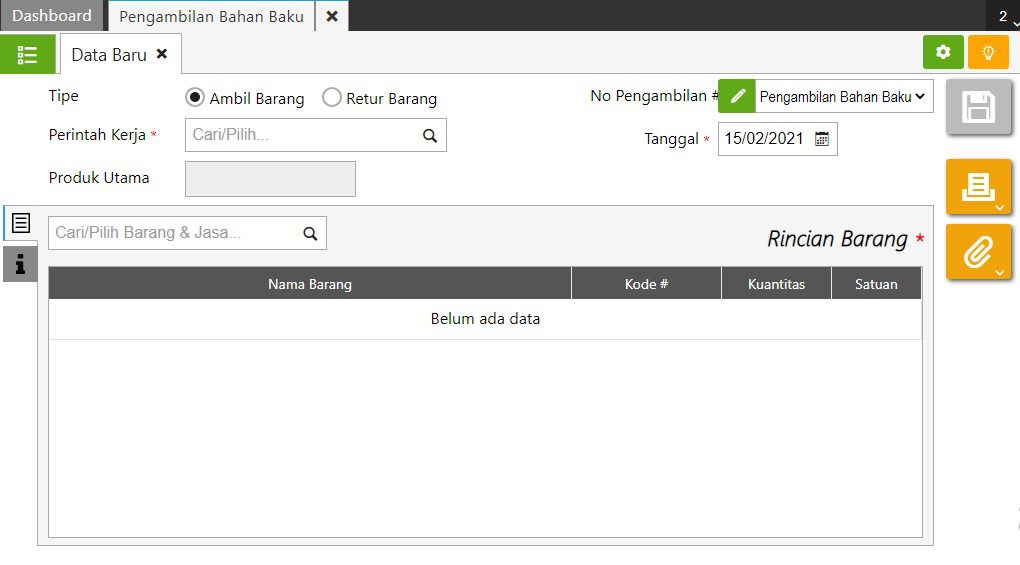
Task: Expand the Pengambilan Bahan Baku numbering dropdown
Action: 844,96
